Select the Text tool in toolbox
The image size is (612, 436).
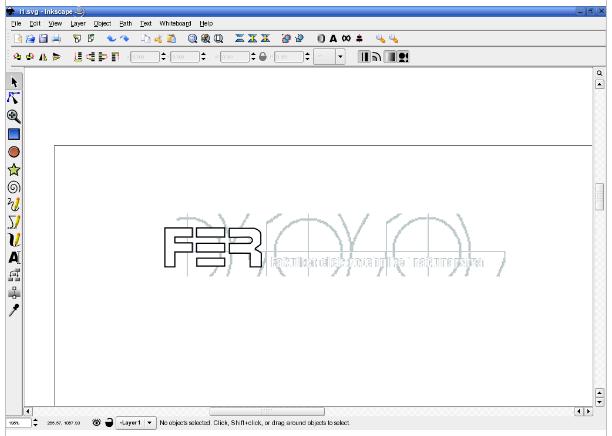14,258
